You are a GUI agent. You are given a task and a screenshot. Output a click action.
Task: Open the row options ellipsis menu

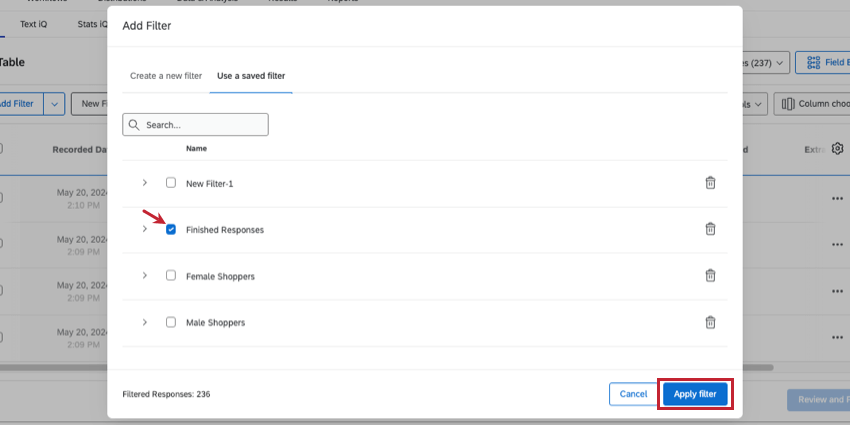click(837, 198)
